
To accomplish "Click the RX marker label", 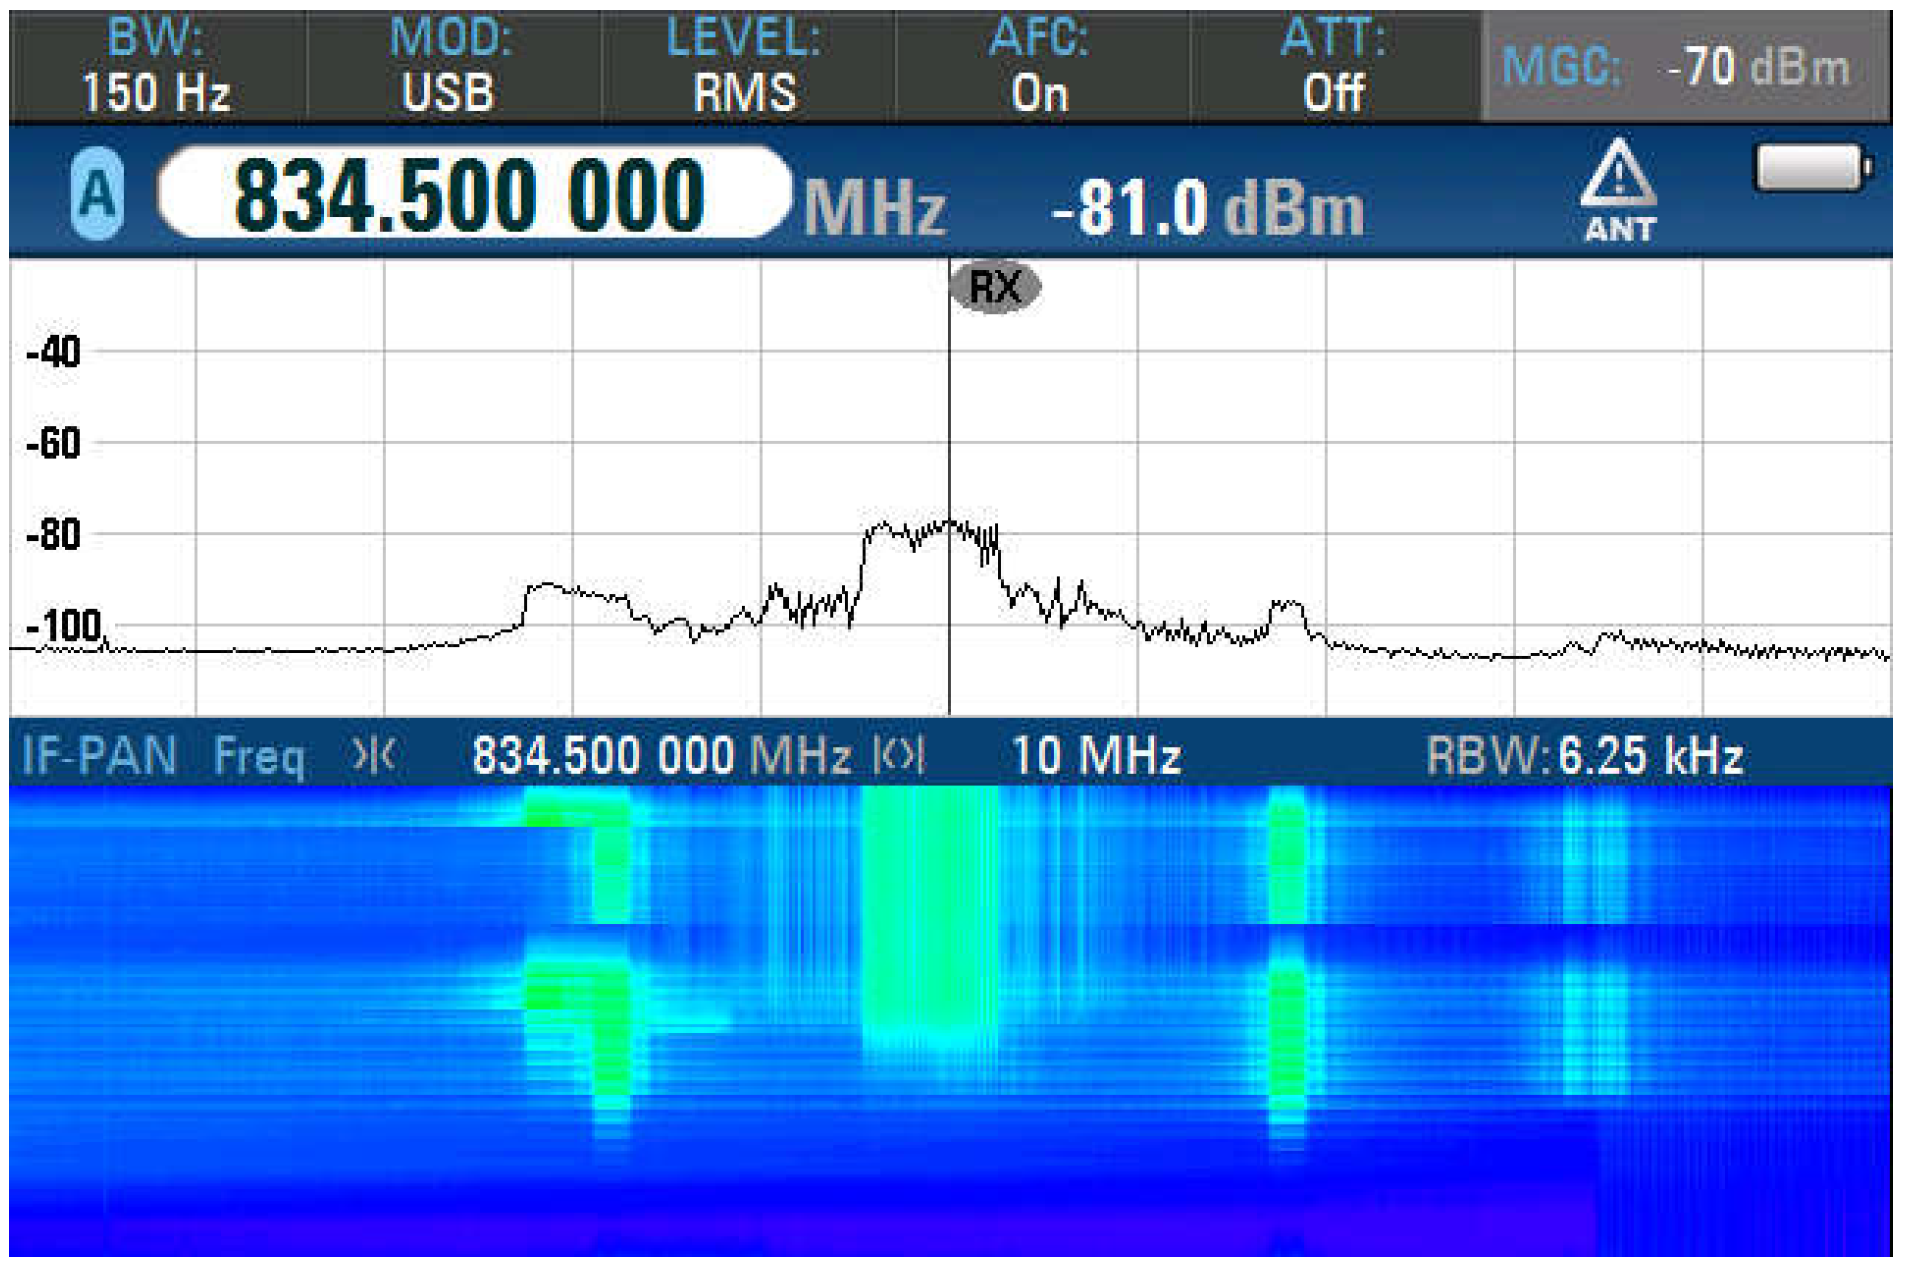I will point(994,287).
